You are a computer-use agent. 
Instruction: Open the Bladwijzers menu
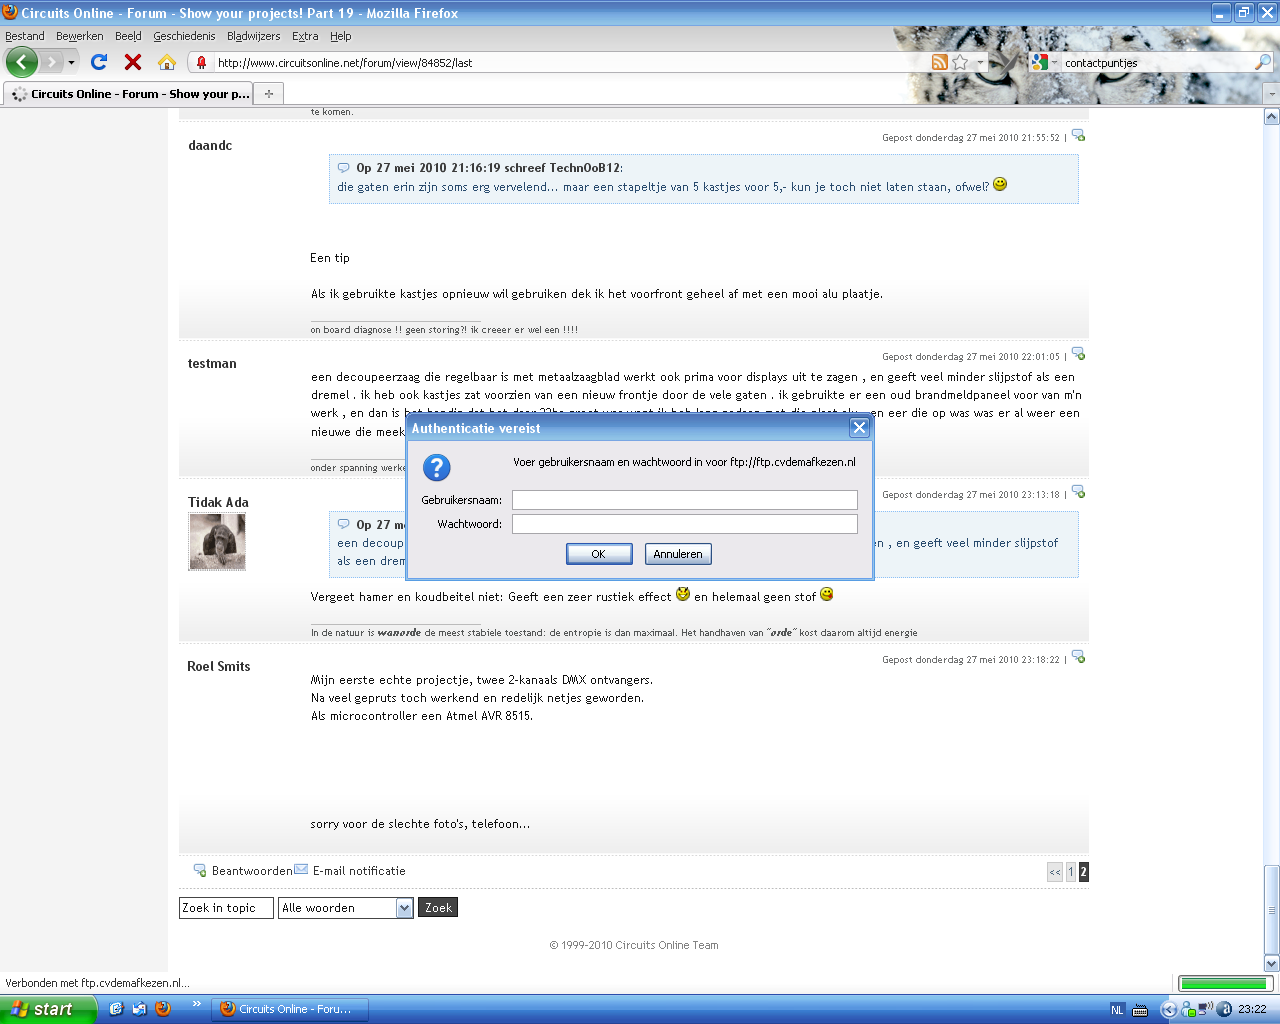253,36
